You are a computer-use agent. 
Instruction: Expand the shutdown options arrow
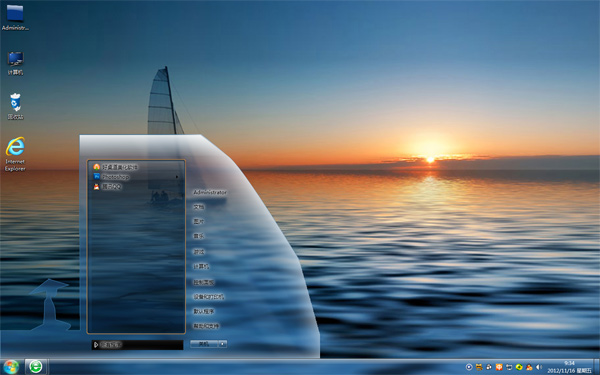point(223,344)
